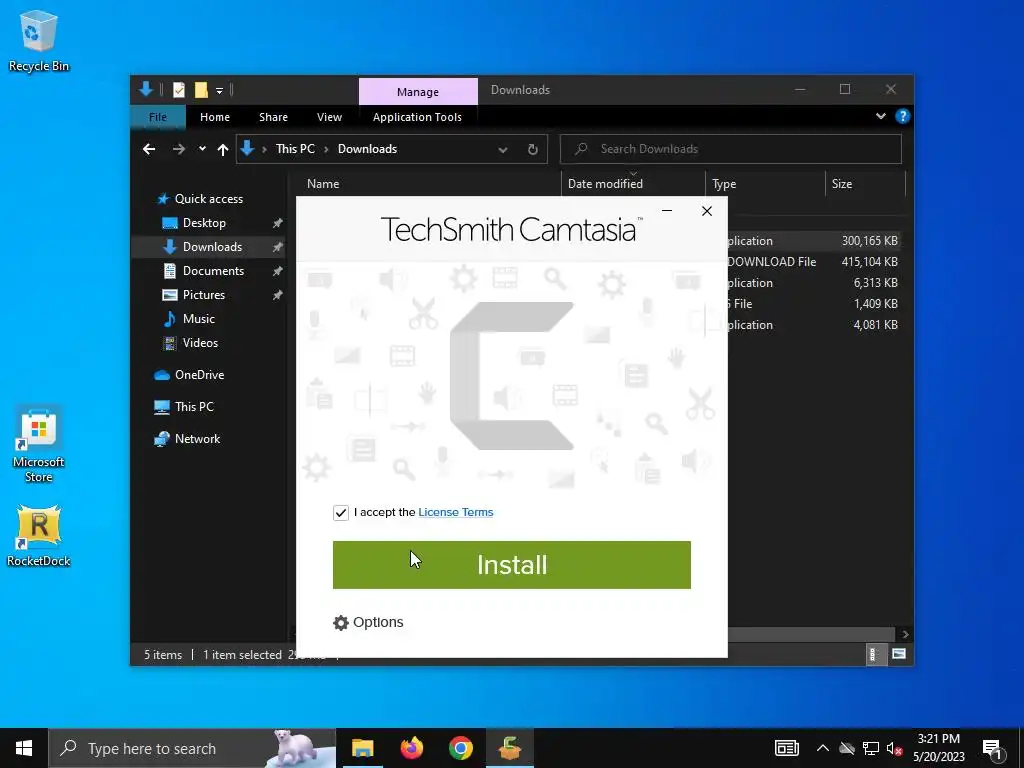This screenshot has height=768, width=1024.
Task: Switch to the Share ribbon tab
Action: [x=273, y=117]
